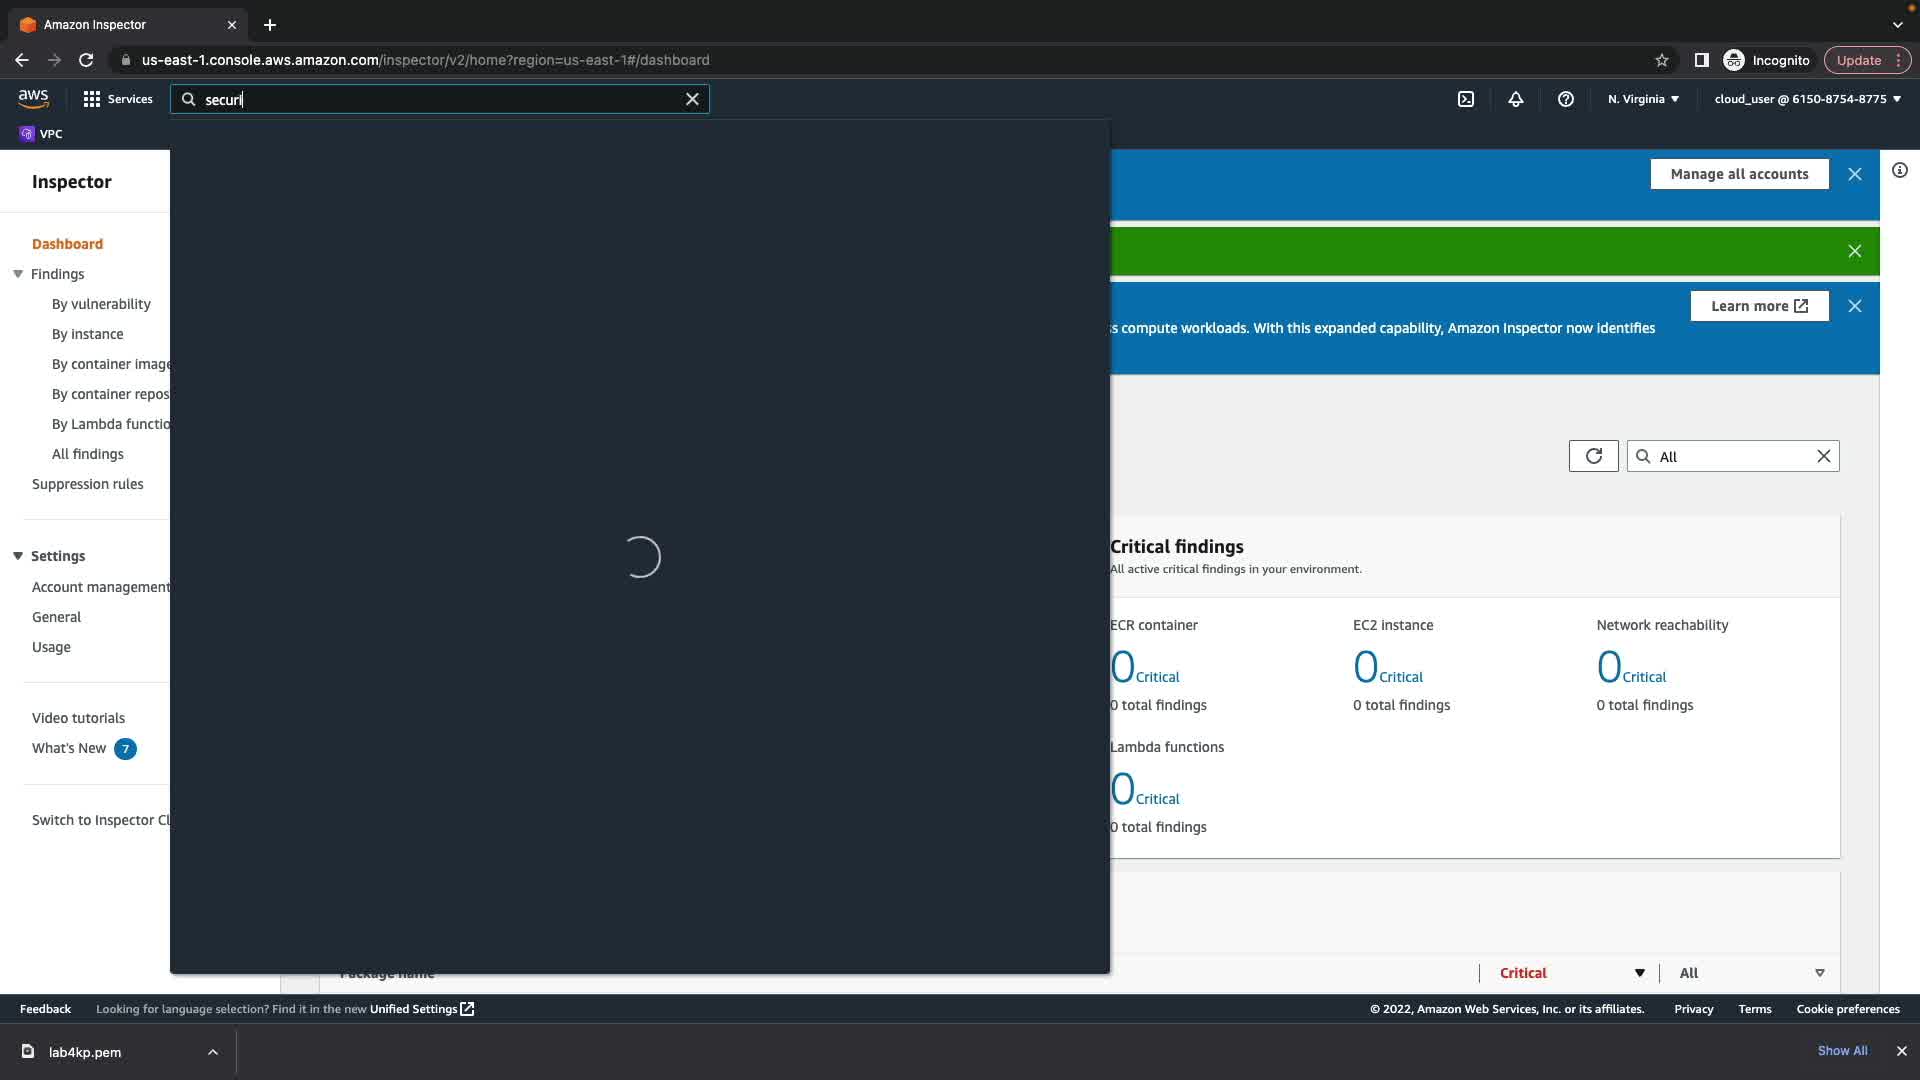Open Suppression rules in sidebar
The image size is (1920, 1080).
click(x=88, y=484)
